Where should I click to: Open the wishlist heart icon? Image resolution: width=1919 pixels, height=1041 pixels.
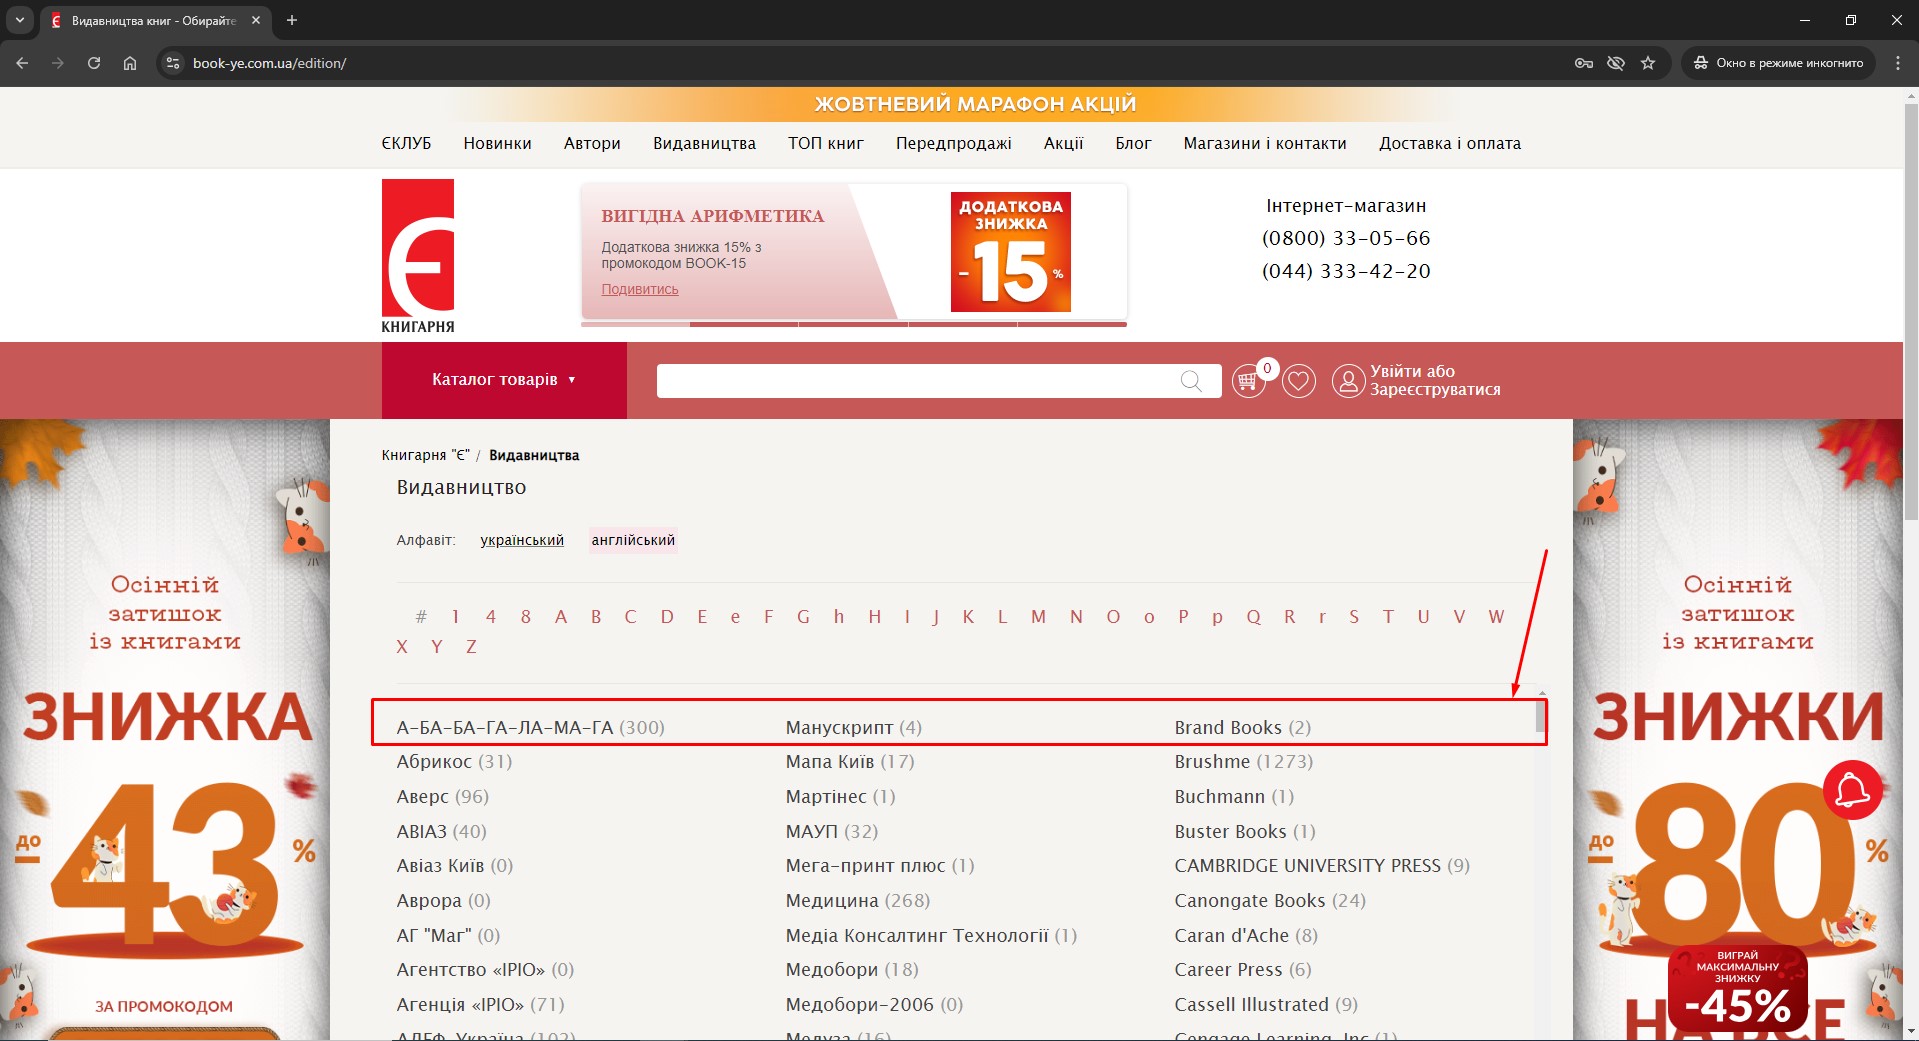coord(1298,381)
